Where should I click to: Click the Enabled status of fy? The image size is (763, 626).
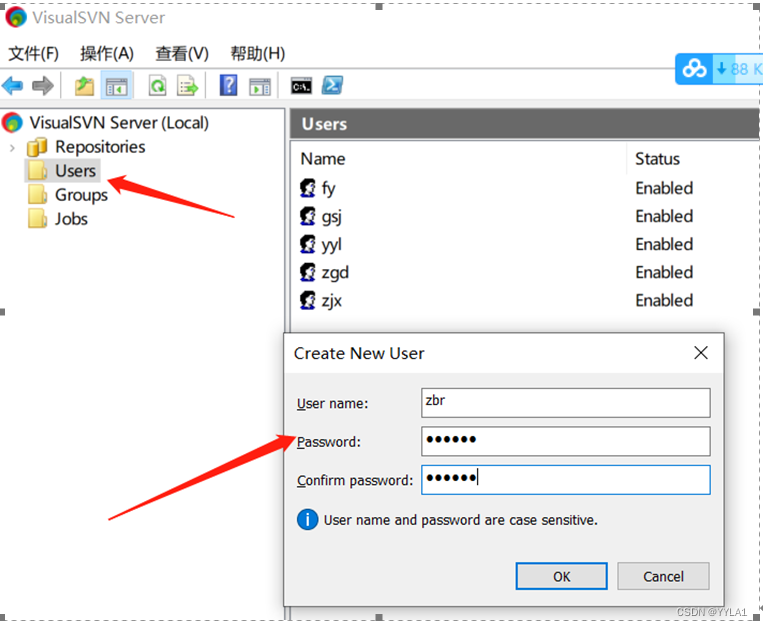click(x=664, y=188)
